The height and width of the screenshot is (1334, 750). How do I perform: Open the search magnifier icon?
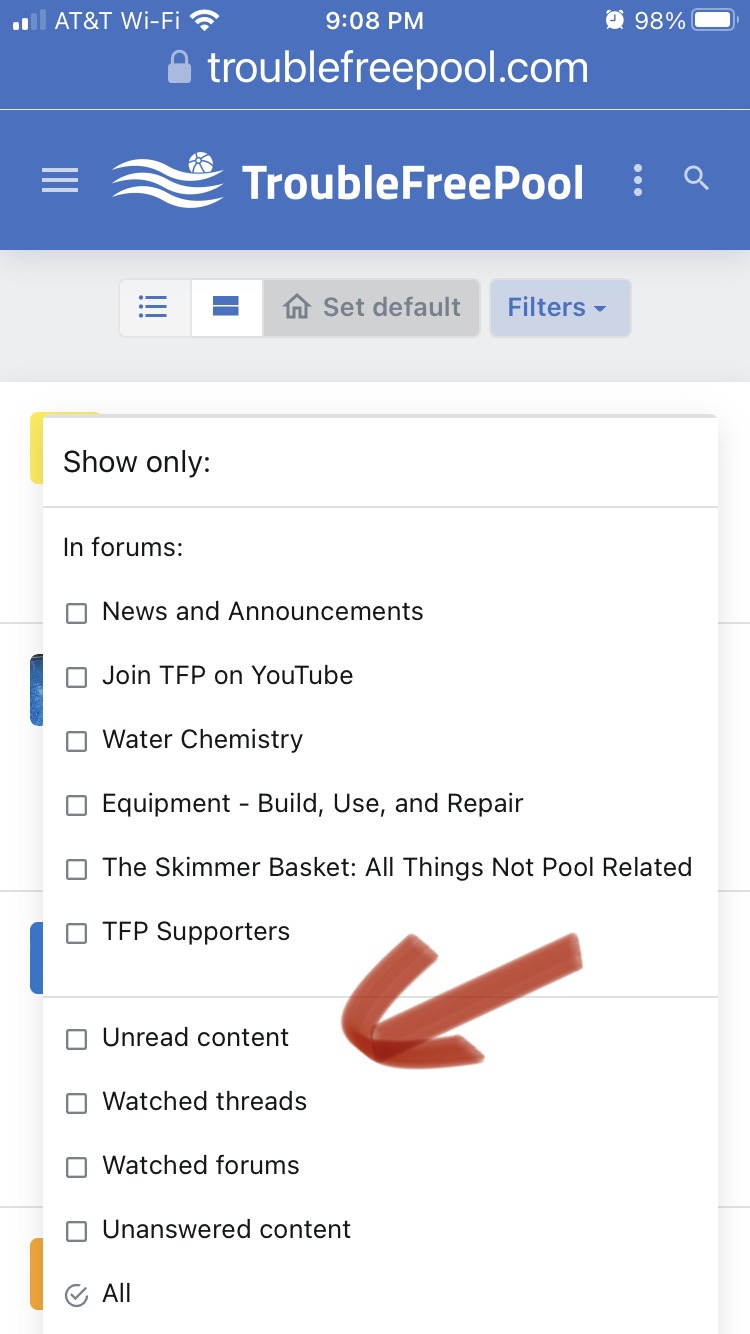click(x=696, y=179)
